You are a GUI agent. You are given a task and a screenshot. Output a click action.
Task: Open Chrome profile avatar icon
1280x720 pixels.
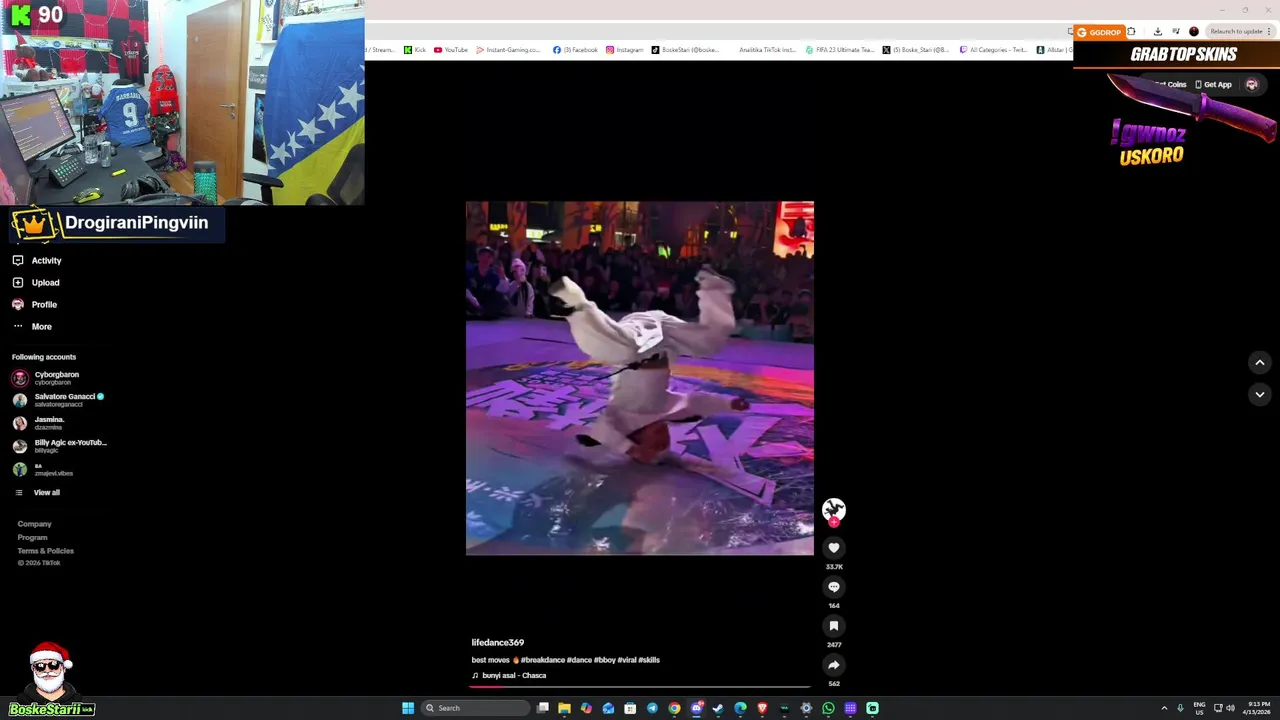pos(1194,32)
